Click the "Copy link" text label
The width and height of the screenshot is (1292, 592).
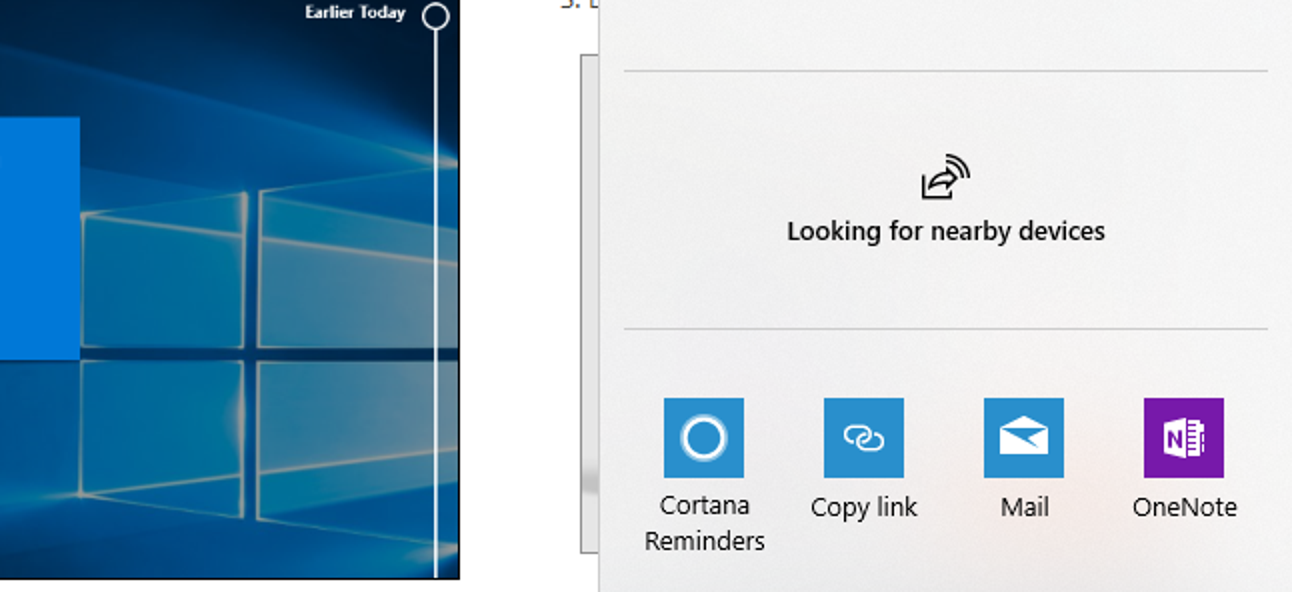coord(863,507)
